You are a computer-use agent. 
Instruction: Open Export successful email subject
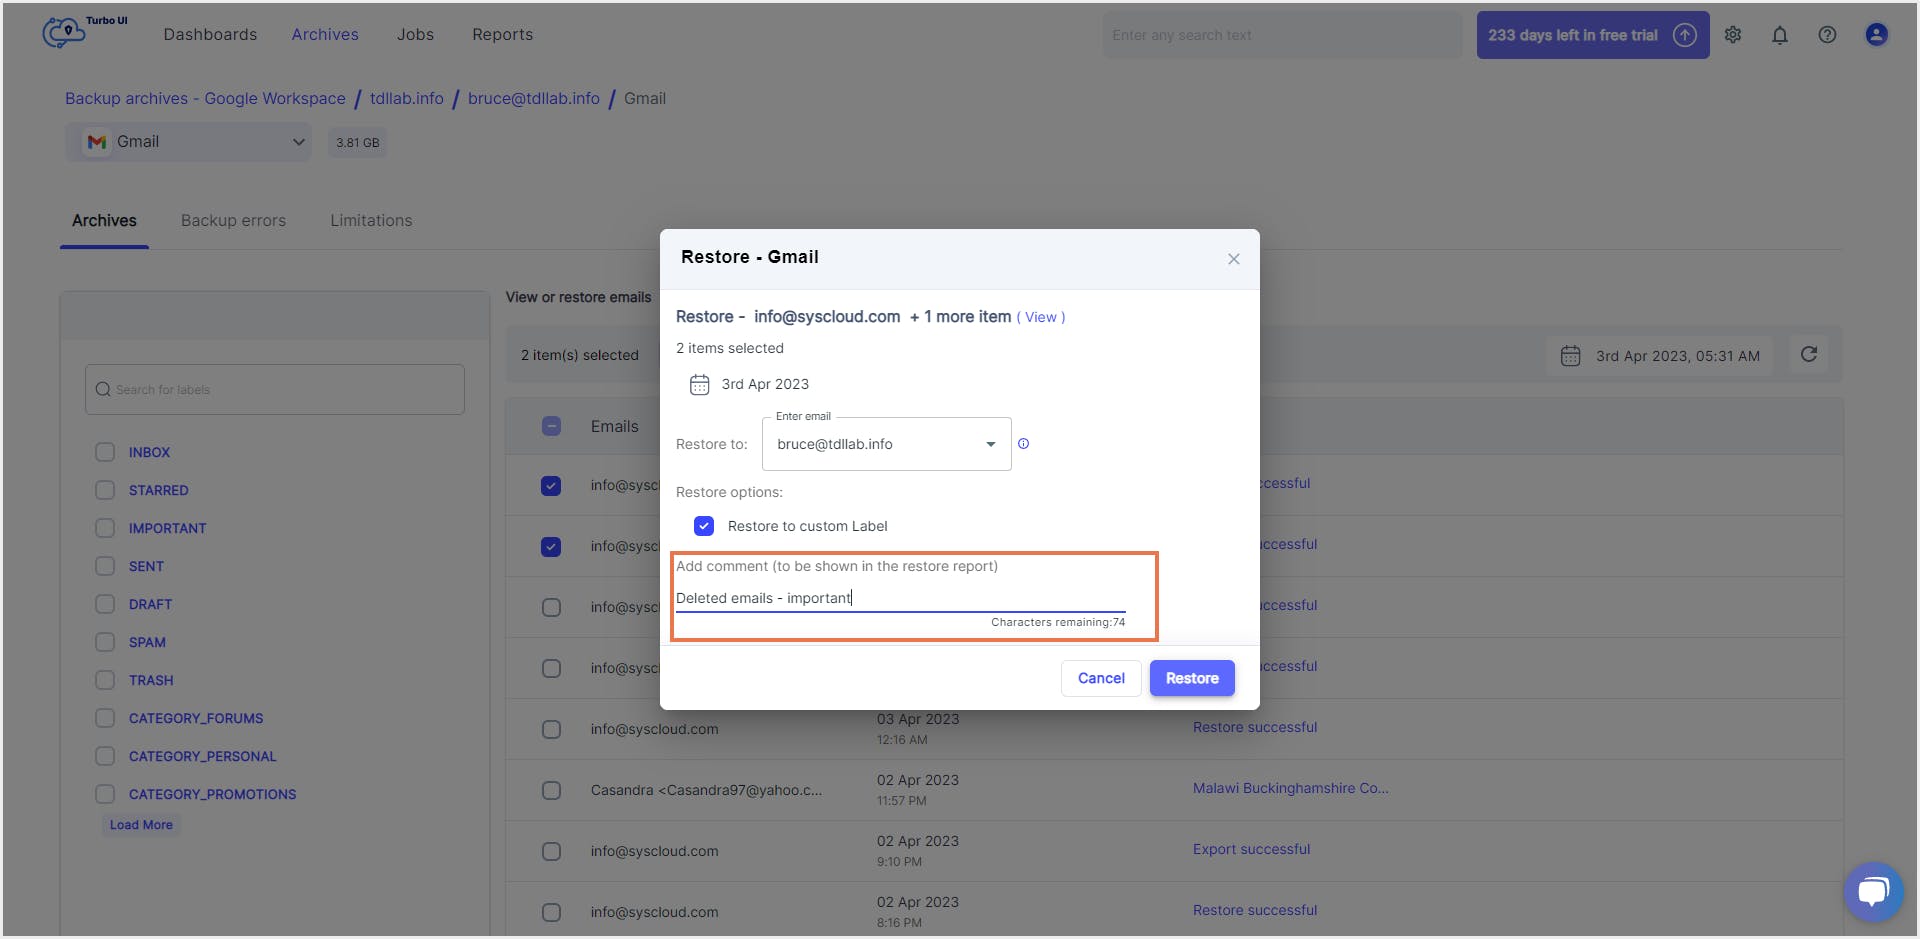1251,849
